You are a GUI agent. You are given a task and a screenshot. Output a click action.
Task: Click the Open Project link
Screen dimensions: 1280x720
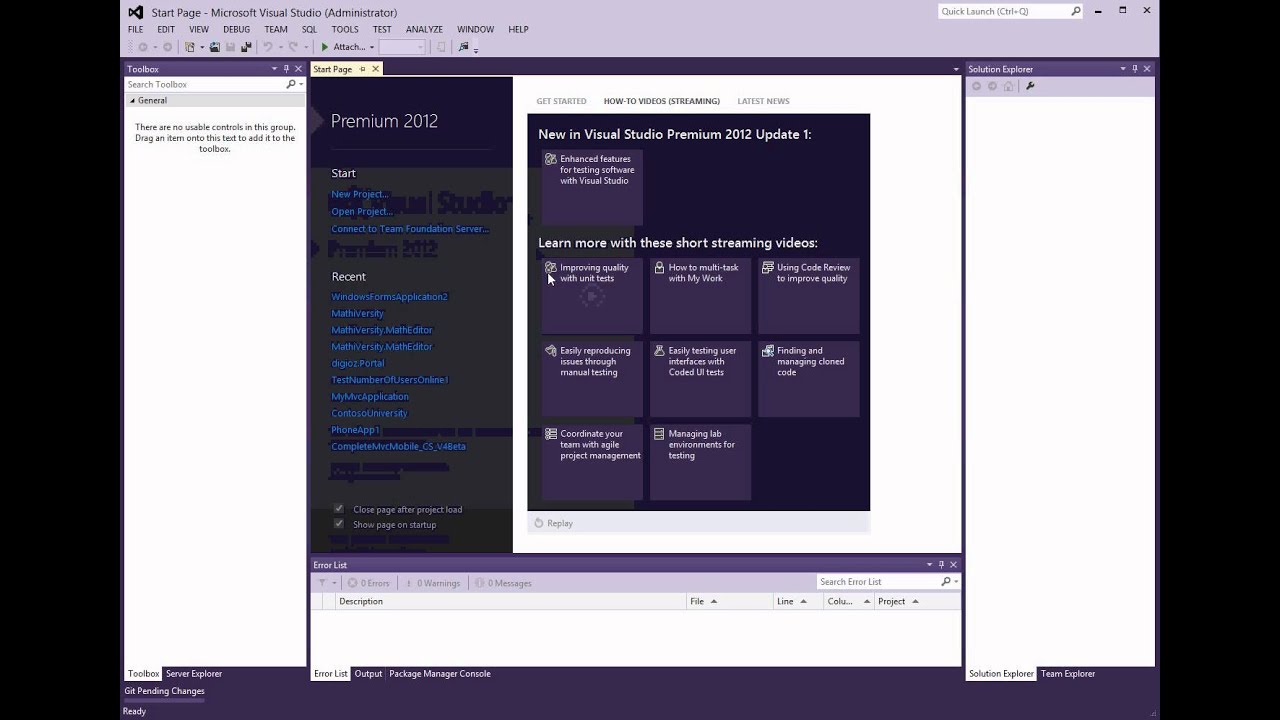click(362, 211)
